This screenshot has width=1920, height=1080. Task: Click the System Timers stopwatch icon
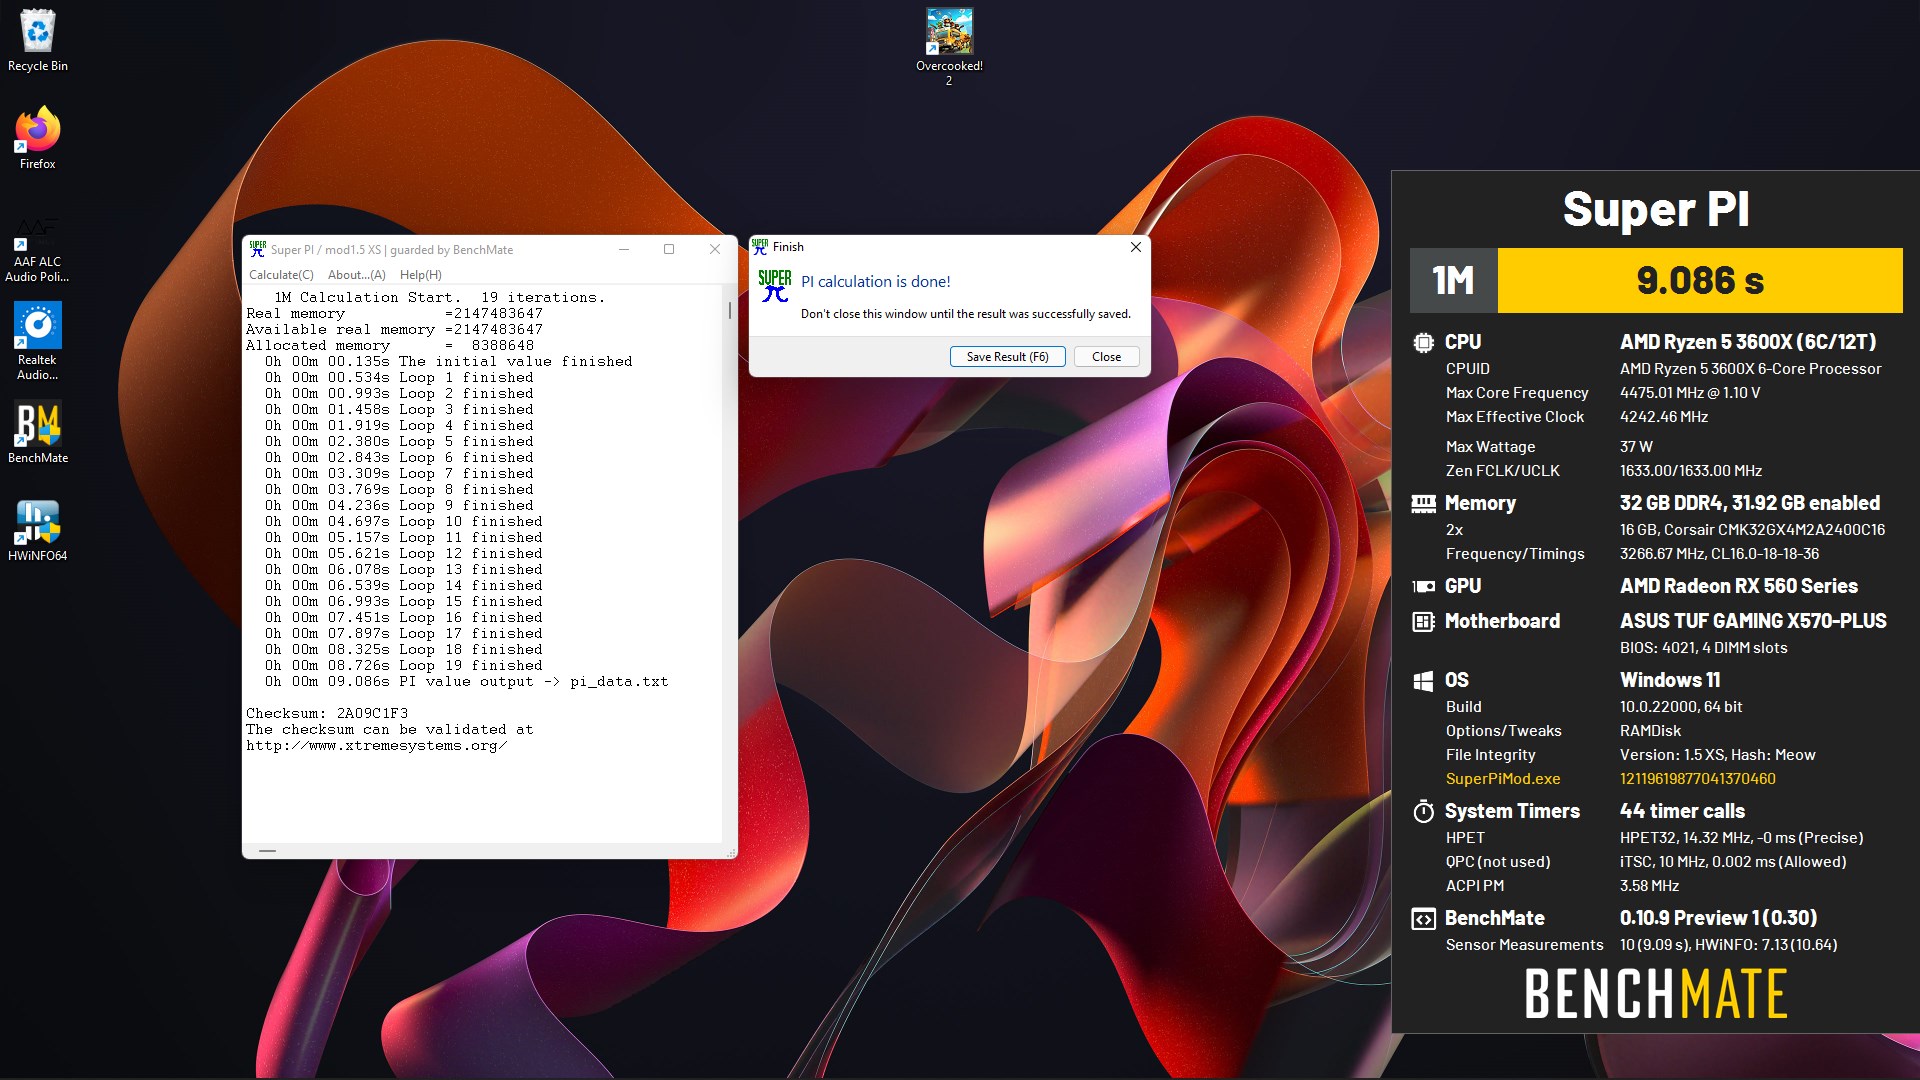pyautogui.click(x=1423, y=811)
